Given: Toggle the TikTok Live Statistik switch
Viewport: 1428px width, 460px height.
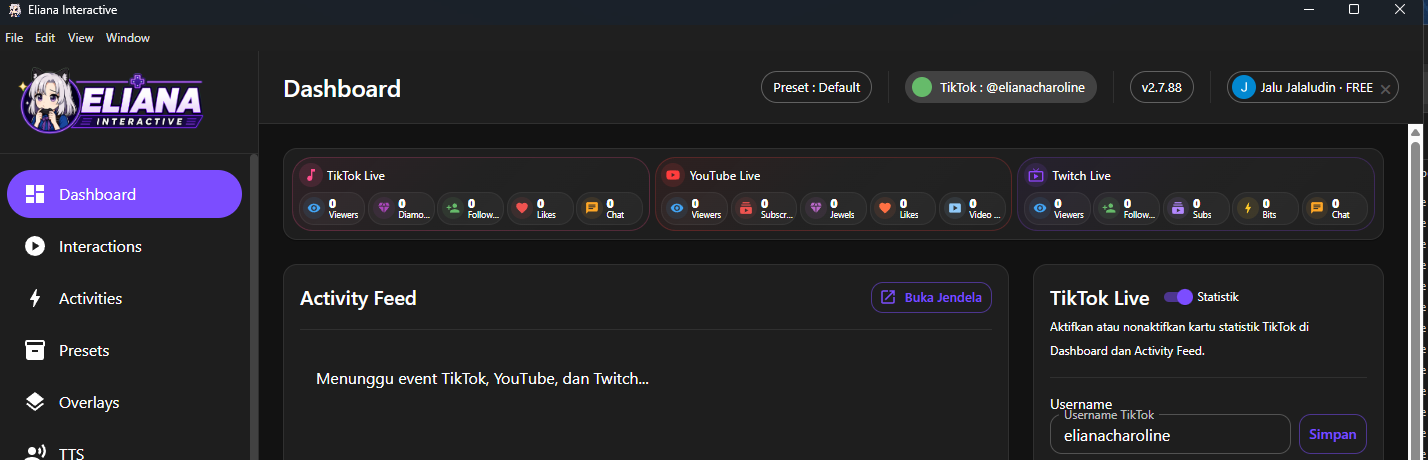Looking at the screenshot, I should 1179,297.
